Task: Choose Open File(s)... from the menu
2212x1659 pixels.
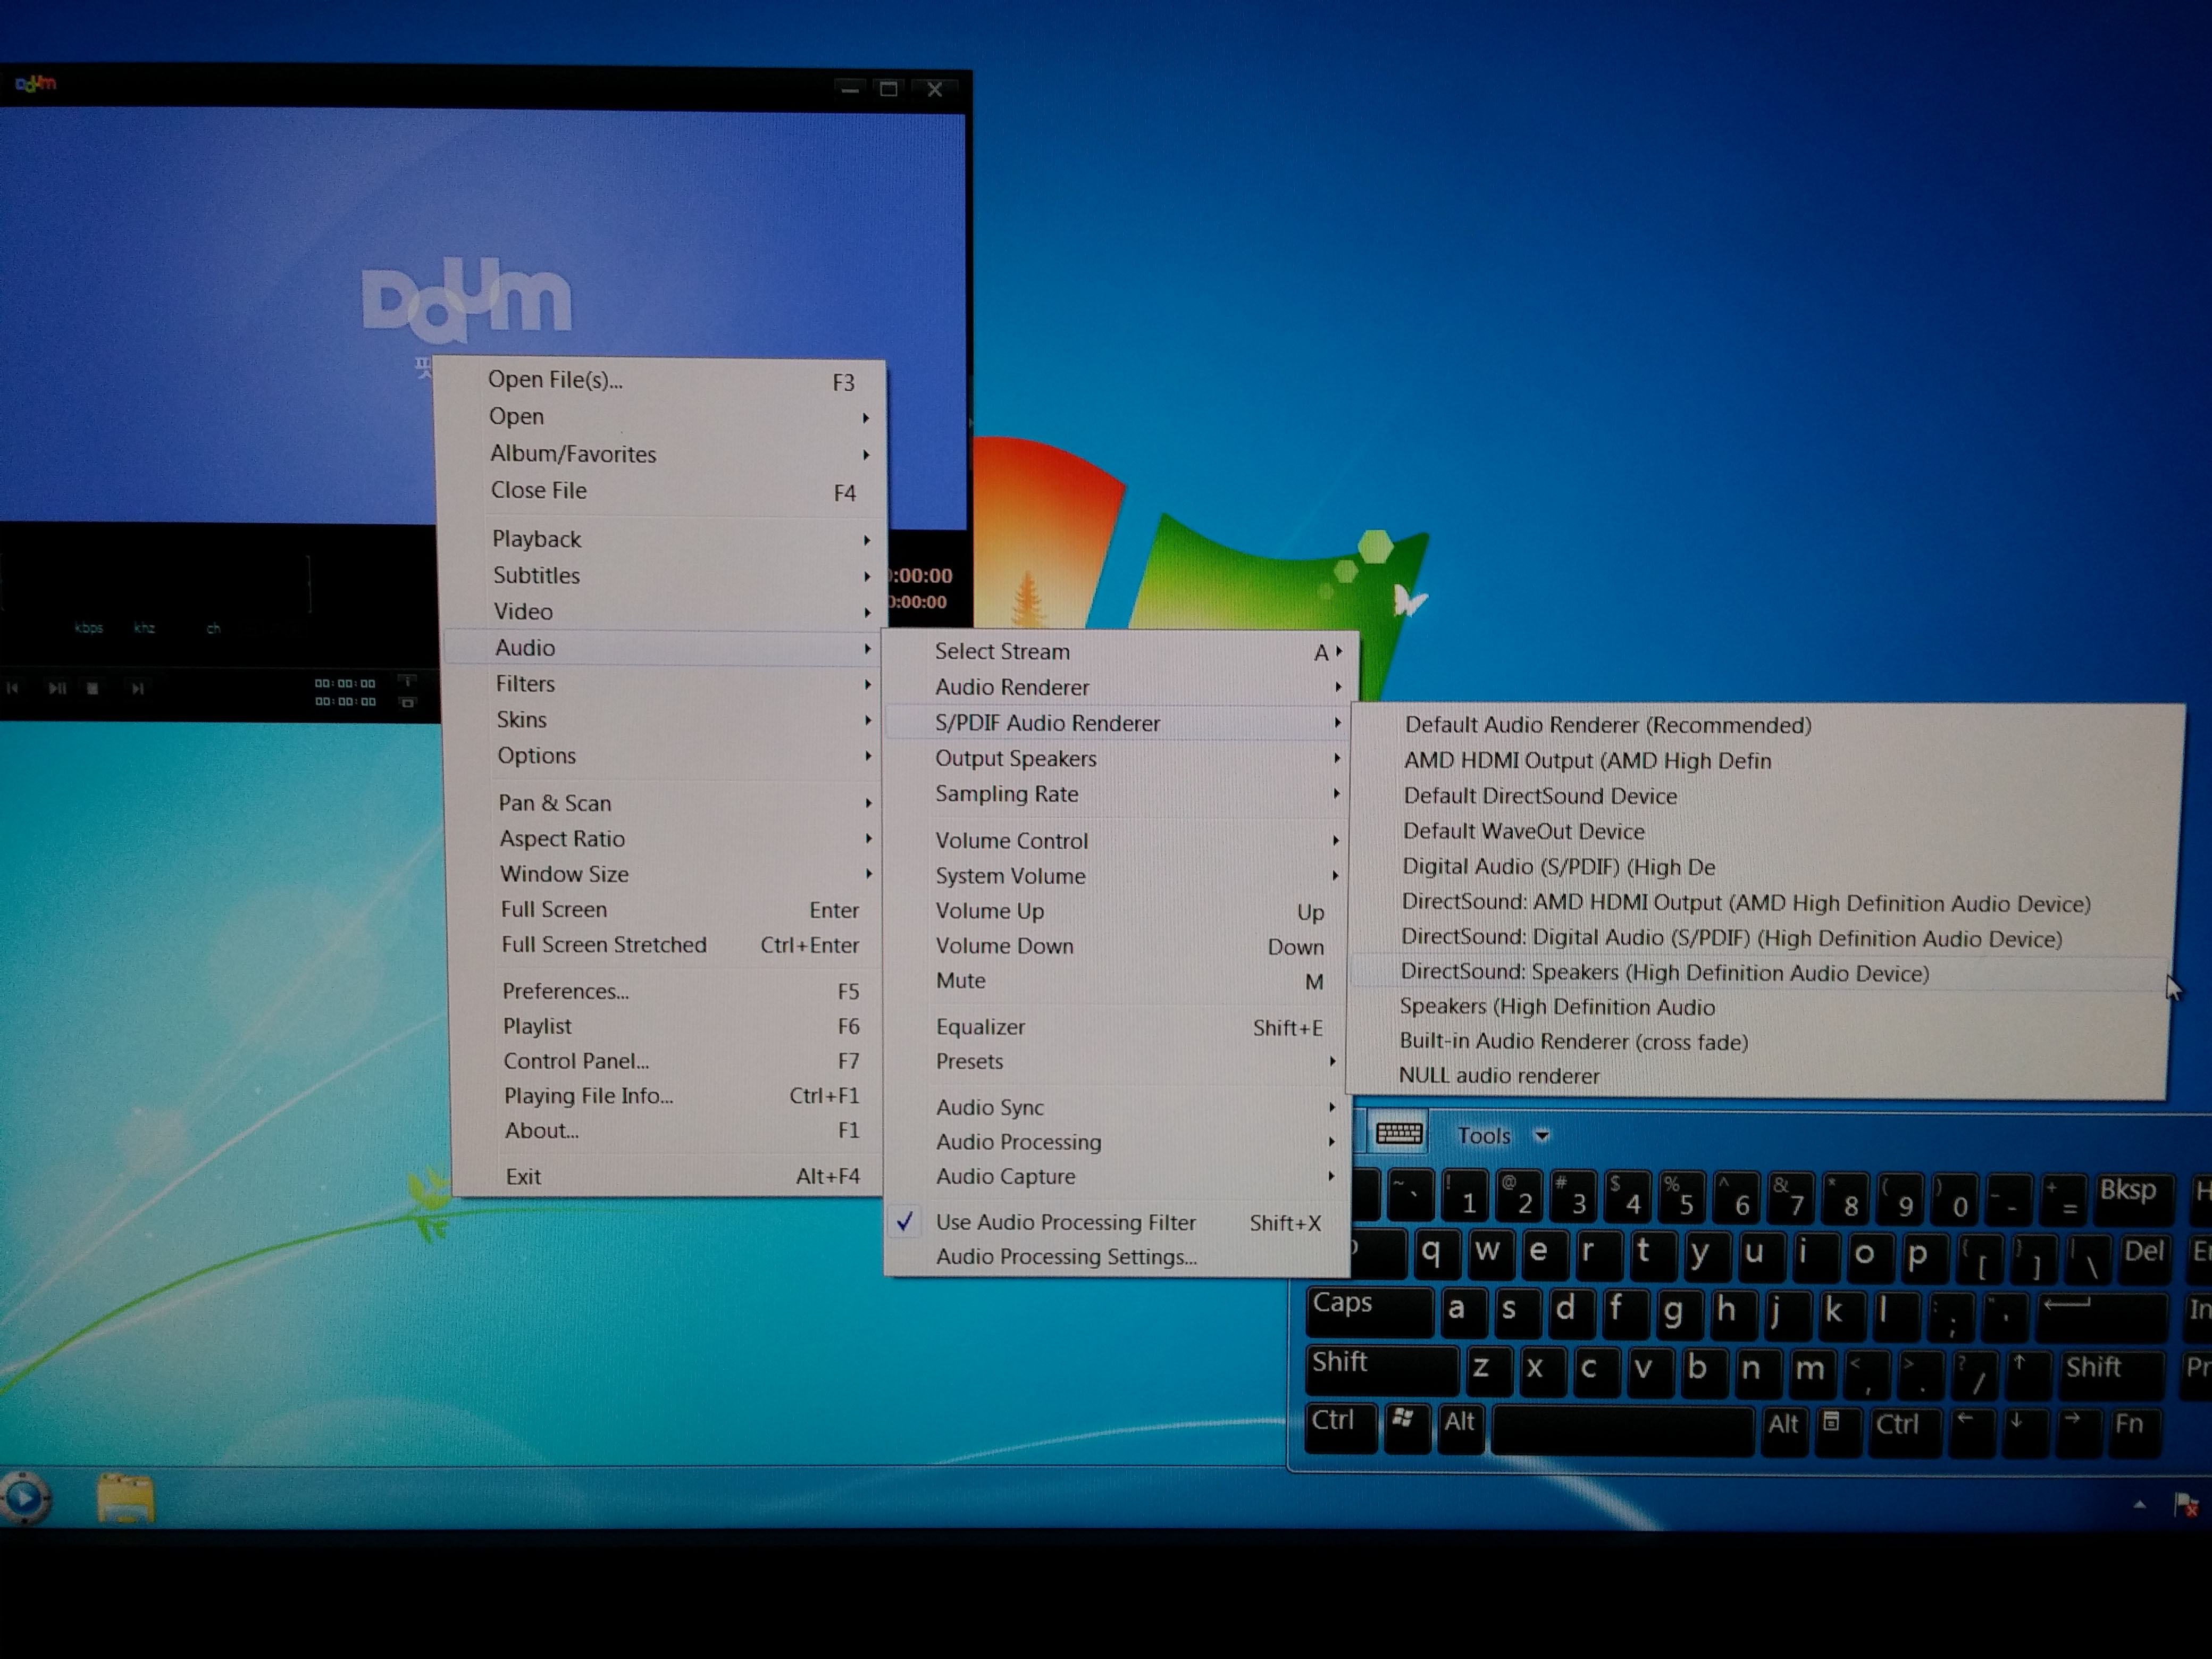Action: point(660,380)
